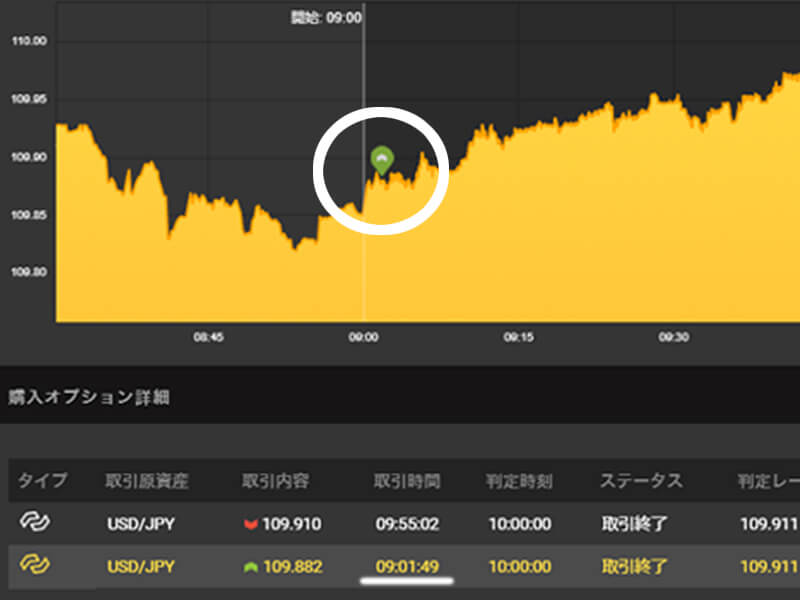Click the 09:15 time axis label

[x=518, y=337]
